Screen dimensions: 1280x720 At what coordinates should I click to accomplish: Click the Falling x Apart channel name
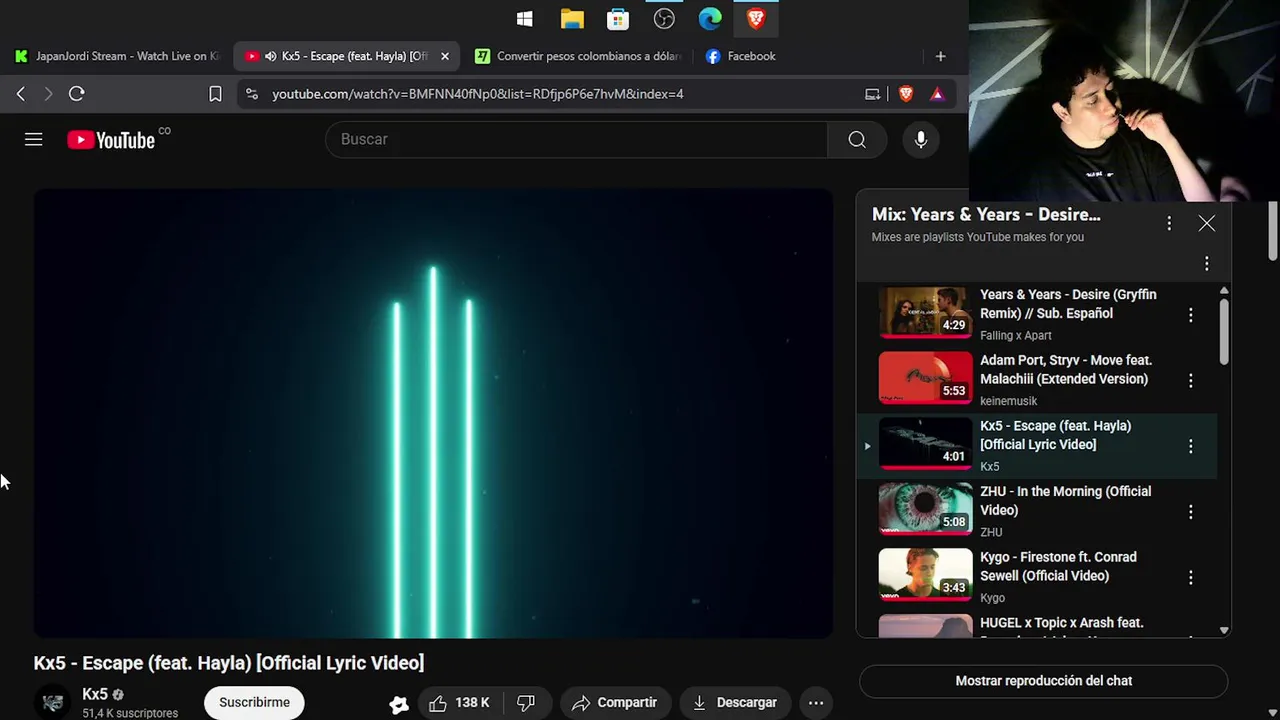coord(1015,336)
